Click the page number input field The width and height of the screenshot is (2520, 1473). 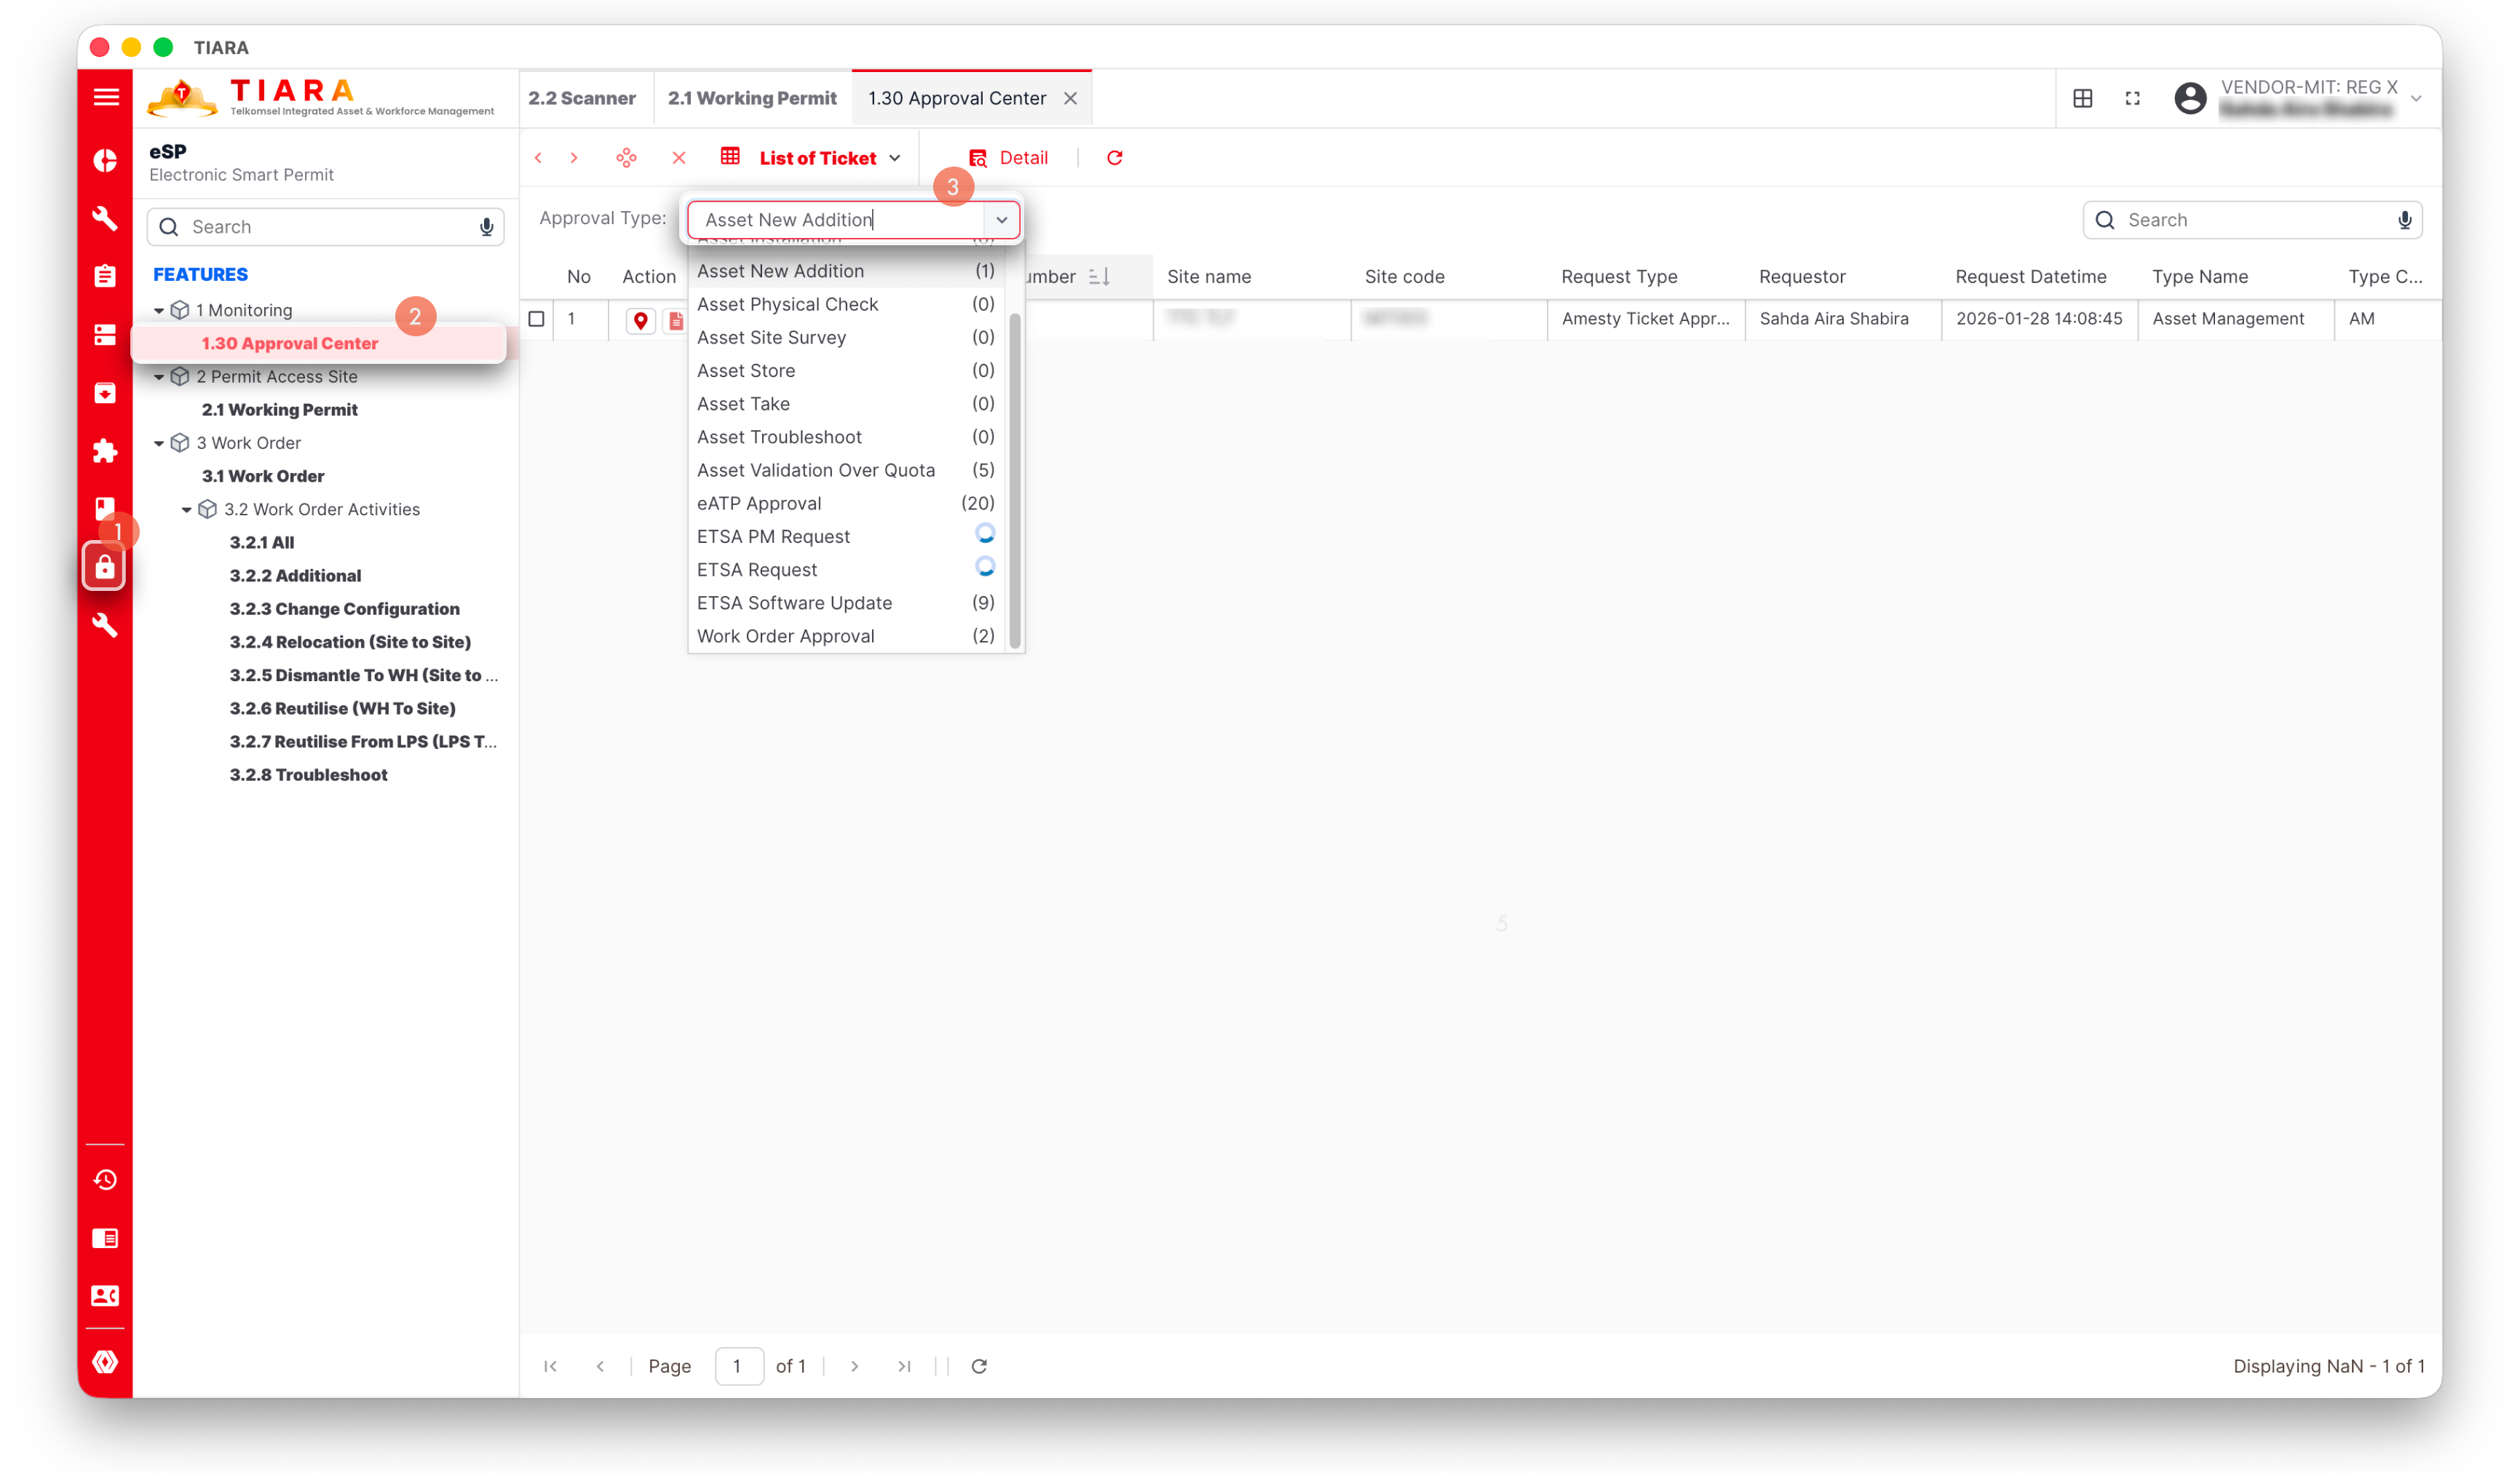(x=738, y=1366)
